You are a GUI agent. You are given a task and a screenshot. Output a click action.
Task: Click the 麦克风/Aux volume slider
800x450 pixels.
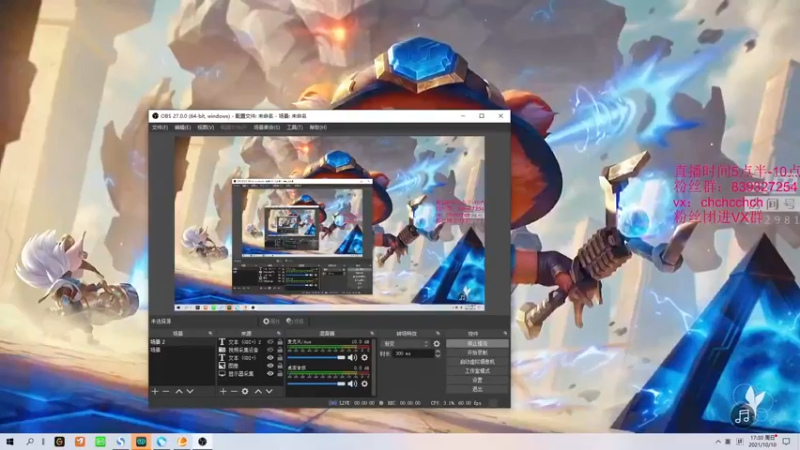pyautogui.click(x=316, y=358)
